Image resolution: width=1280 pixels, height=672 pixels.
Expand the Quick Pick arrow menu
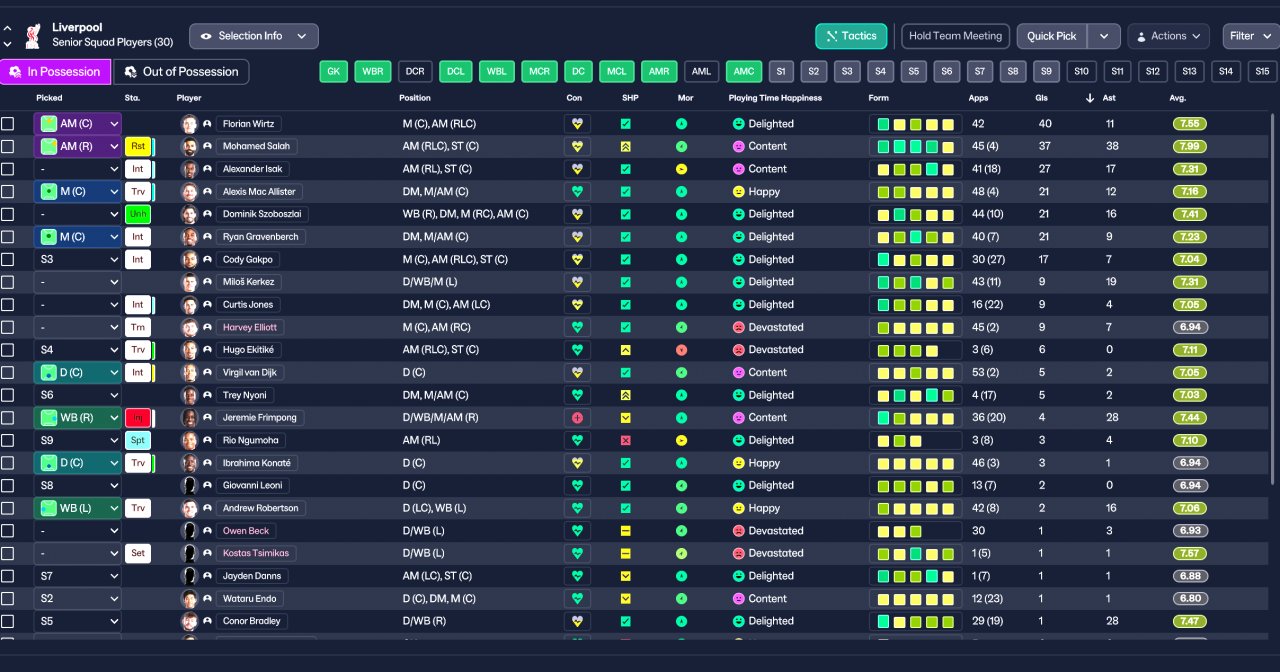(1103, 36)
